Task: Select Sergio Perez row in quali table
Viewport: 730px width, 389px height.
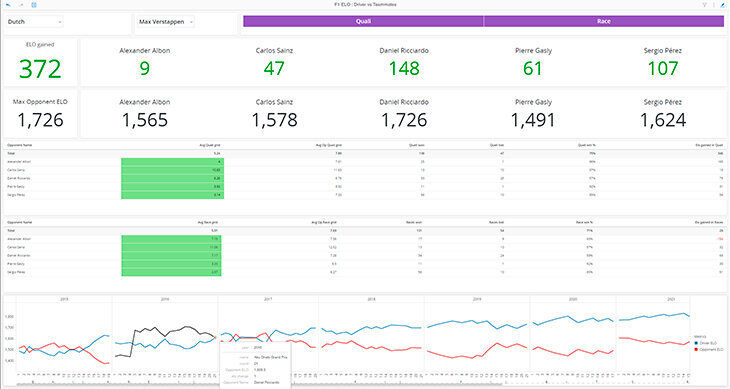Action: pos(365,195)
